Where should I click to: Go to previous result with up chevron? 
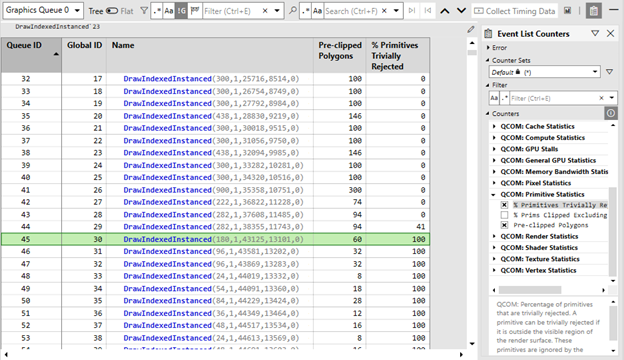(445, 11)
